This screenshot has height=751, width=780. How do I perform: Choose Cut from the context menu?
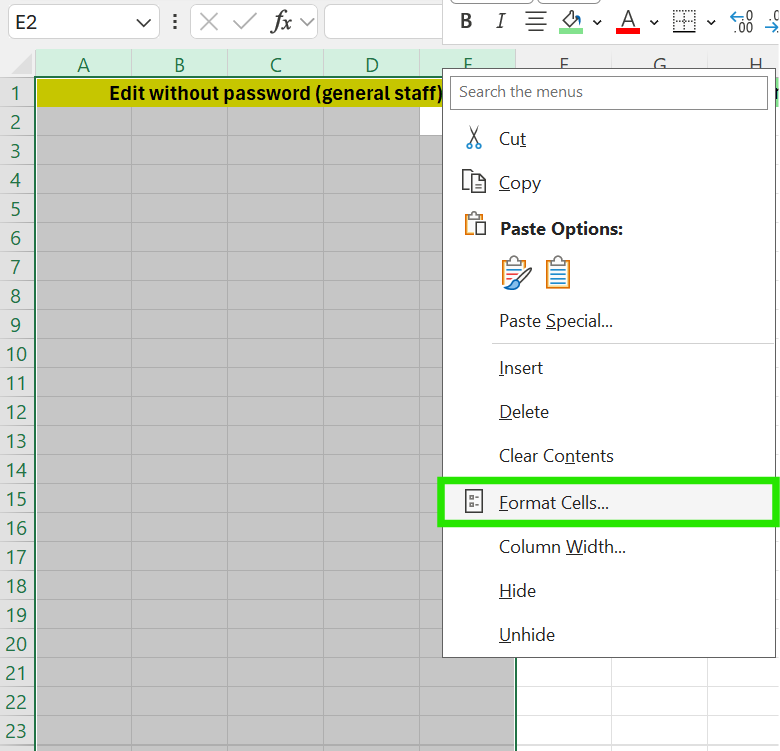click(x=608, y=139)
